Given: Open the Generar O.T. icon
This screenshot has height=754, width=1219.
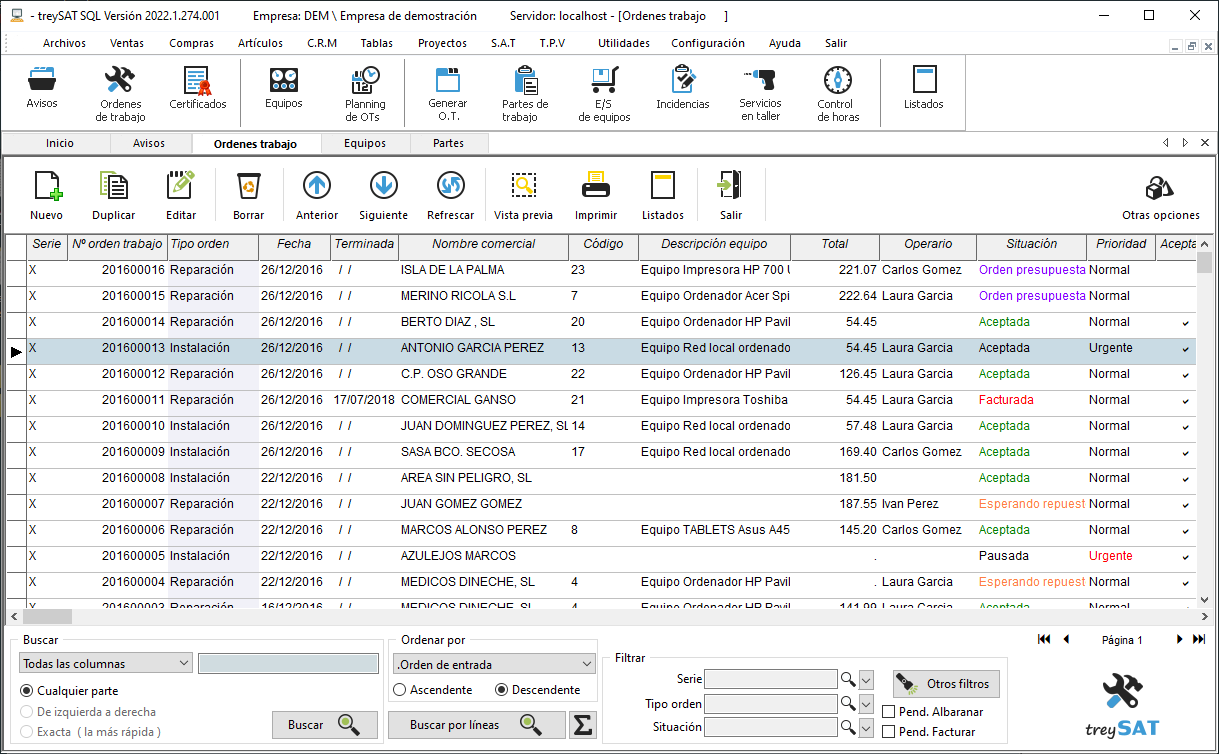Looking at the screenshot, I should coord(447,94).
